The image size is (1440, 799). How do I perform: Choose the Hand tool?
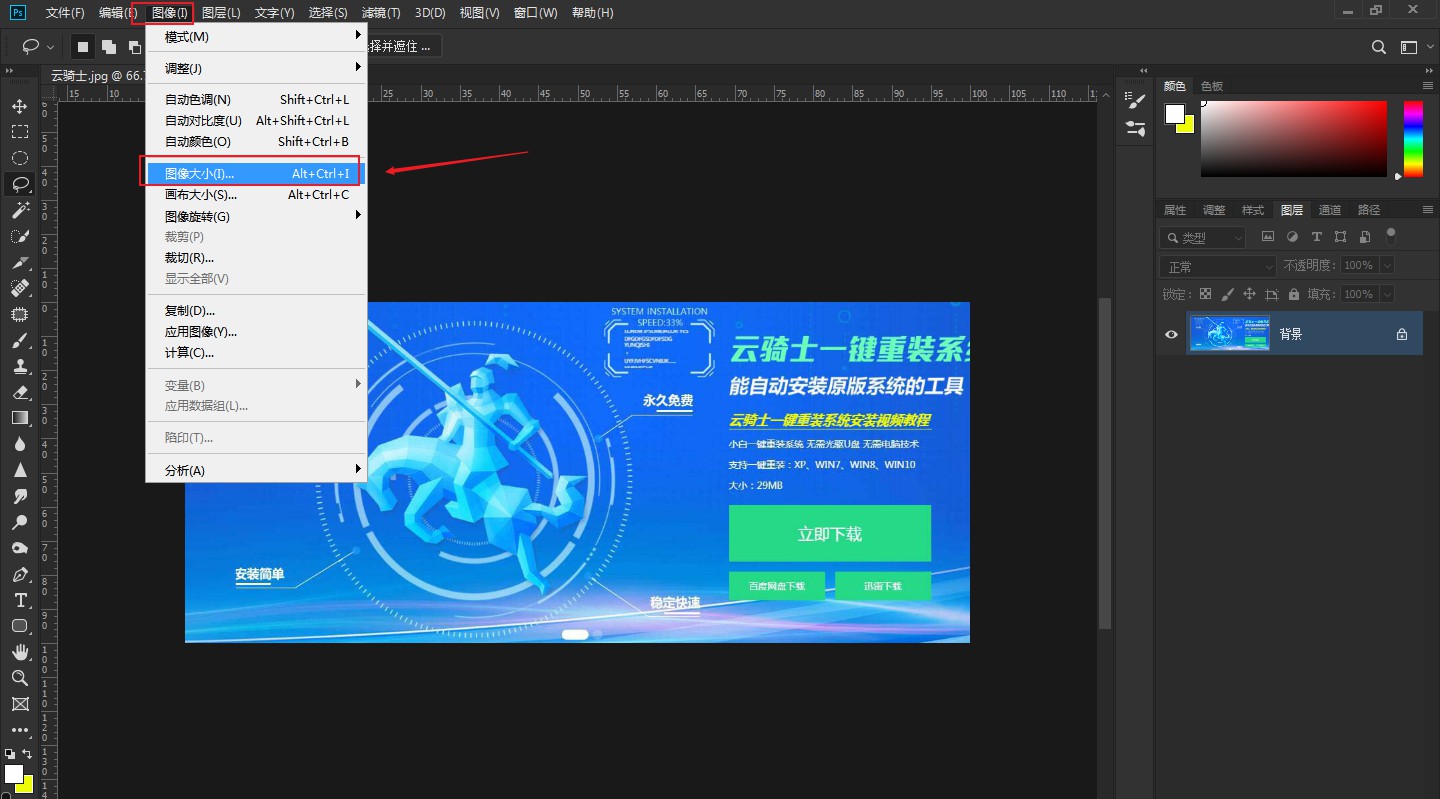click(19, 652)
